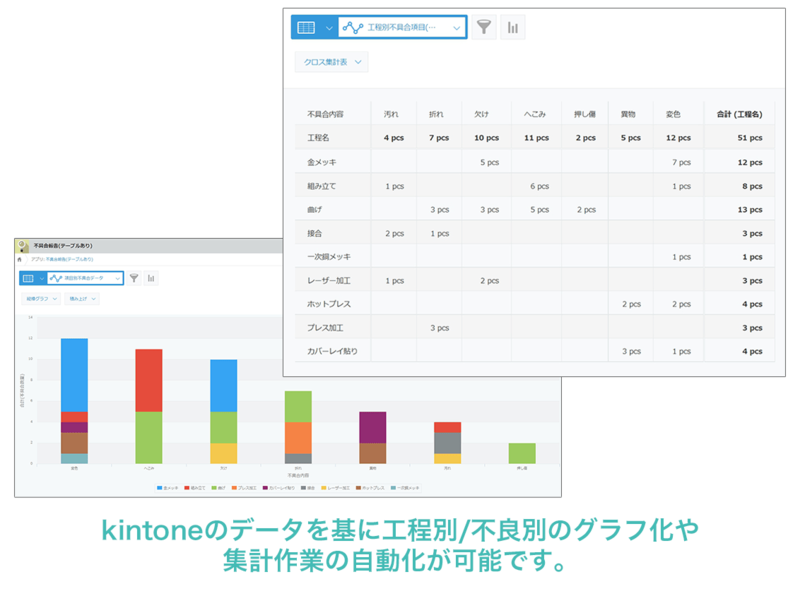Click the 曲げ row label

tap(314, 210)
